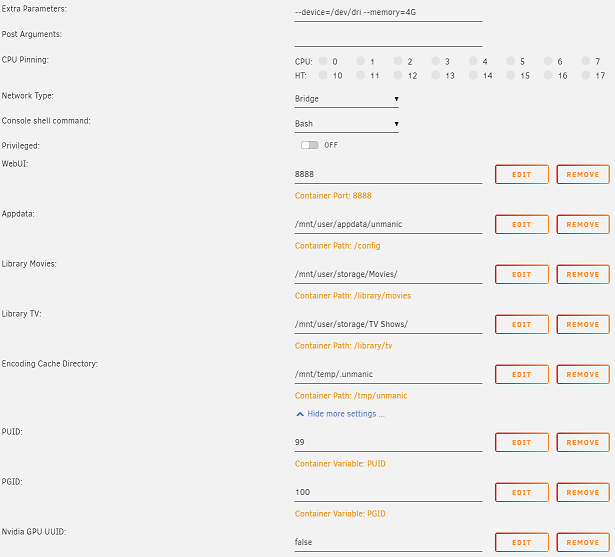Image resolution: width=615 pixels, height=557 pixels.
Task: Click the Nvidia GPU UUID field
Action: 388,542
